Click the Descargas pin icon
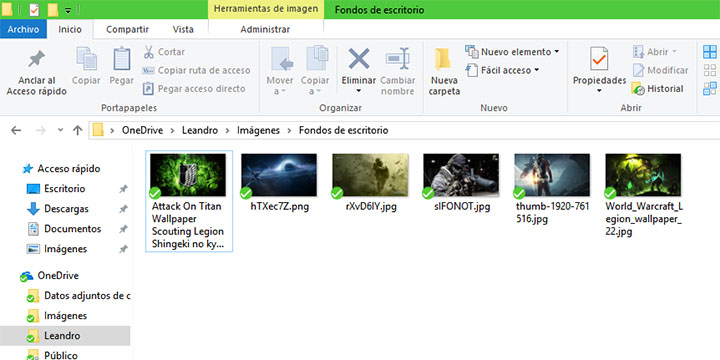 pos(123,209)
